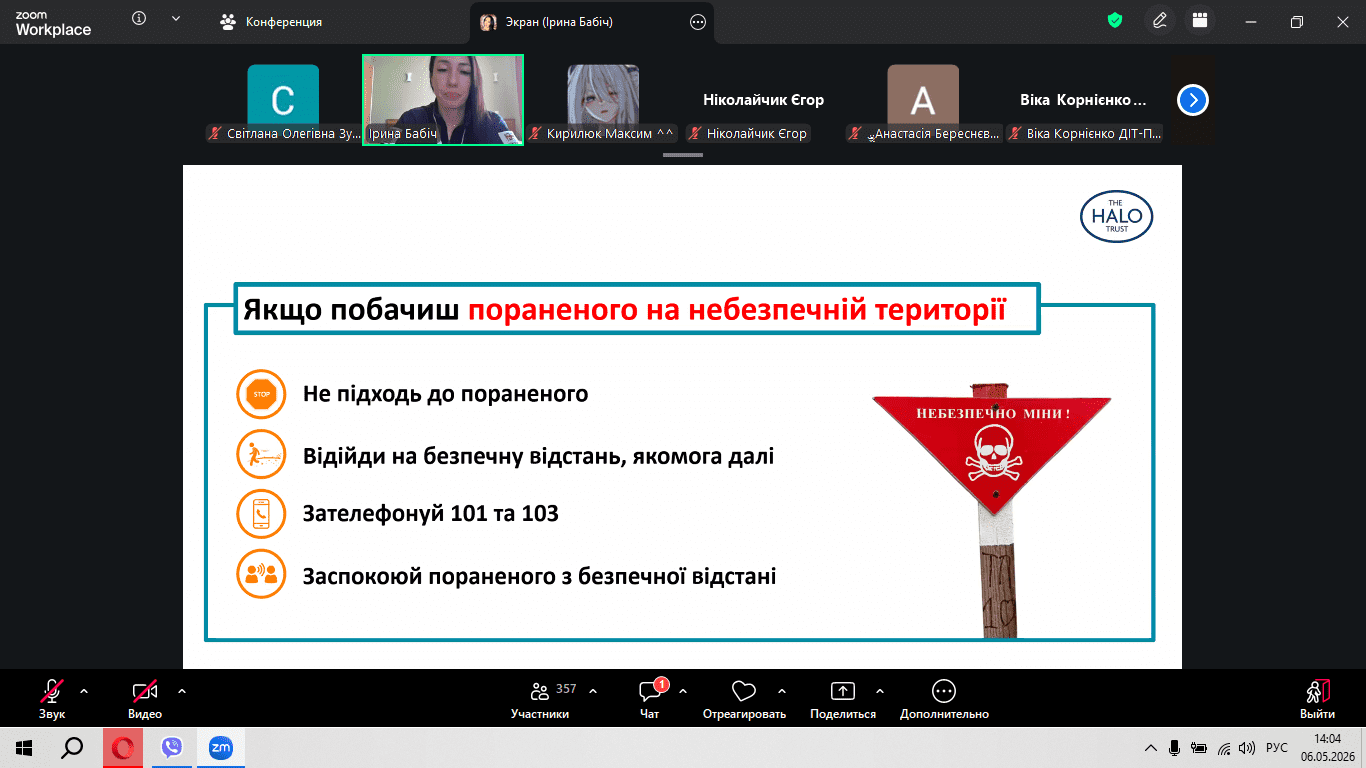
Task: Expand the share options arrow beside Поделиться
Action: point(880,690)
